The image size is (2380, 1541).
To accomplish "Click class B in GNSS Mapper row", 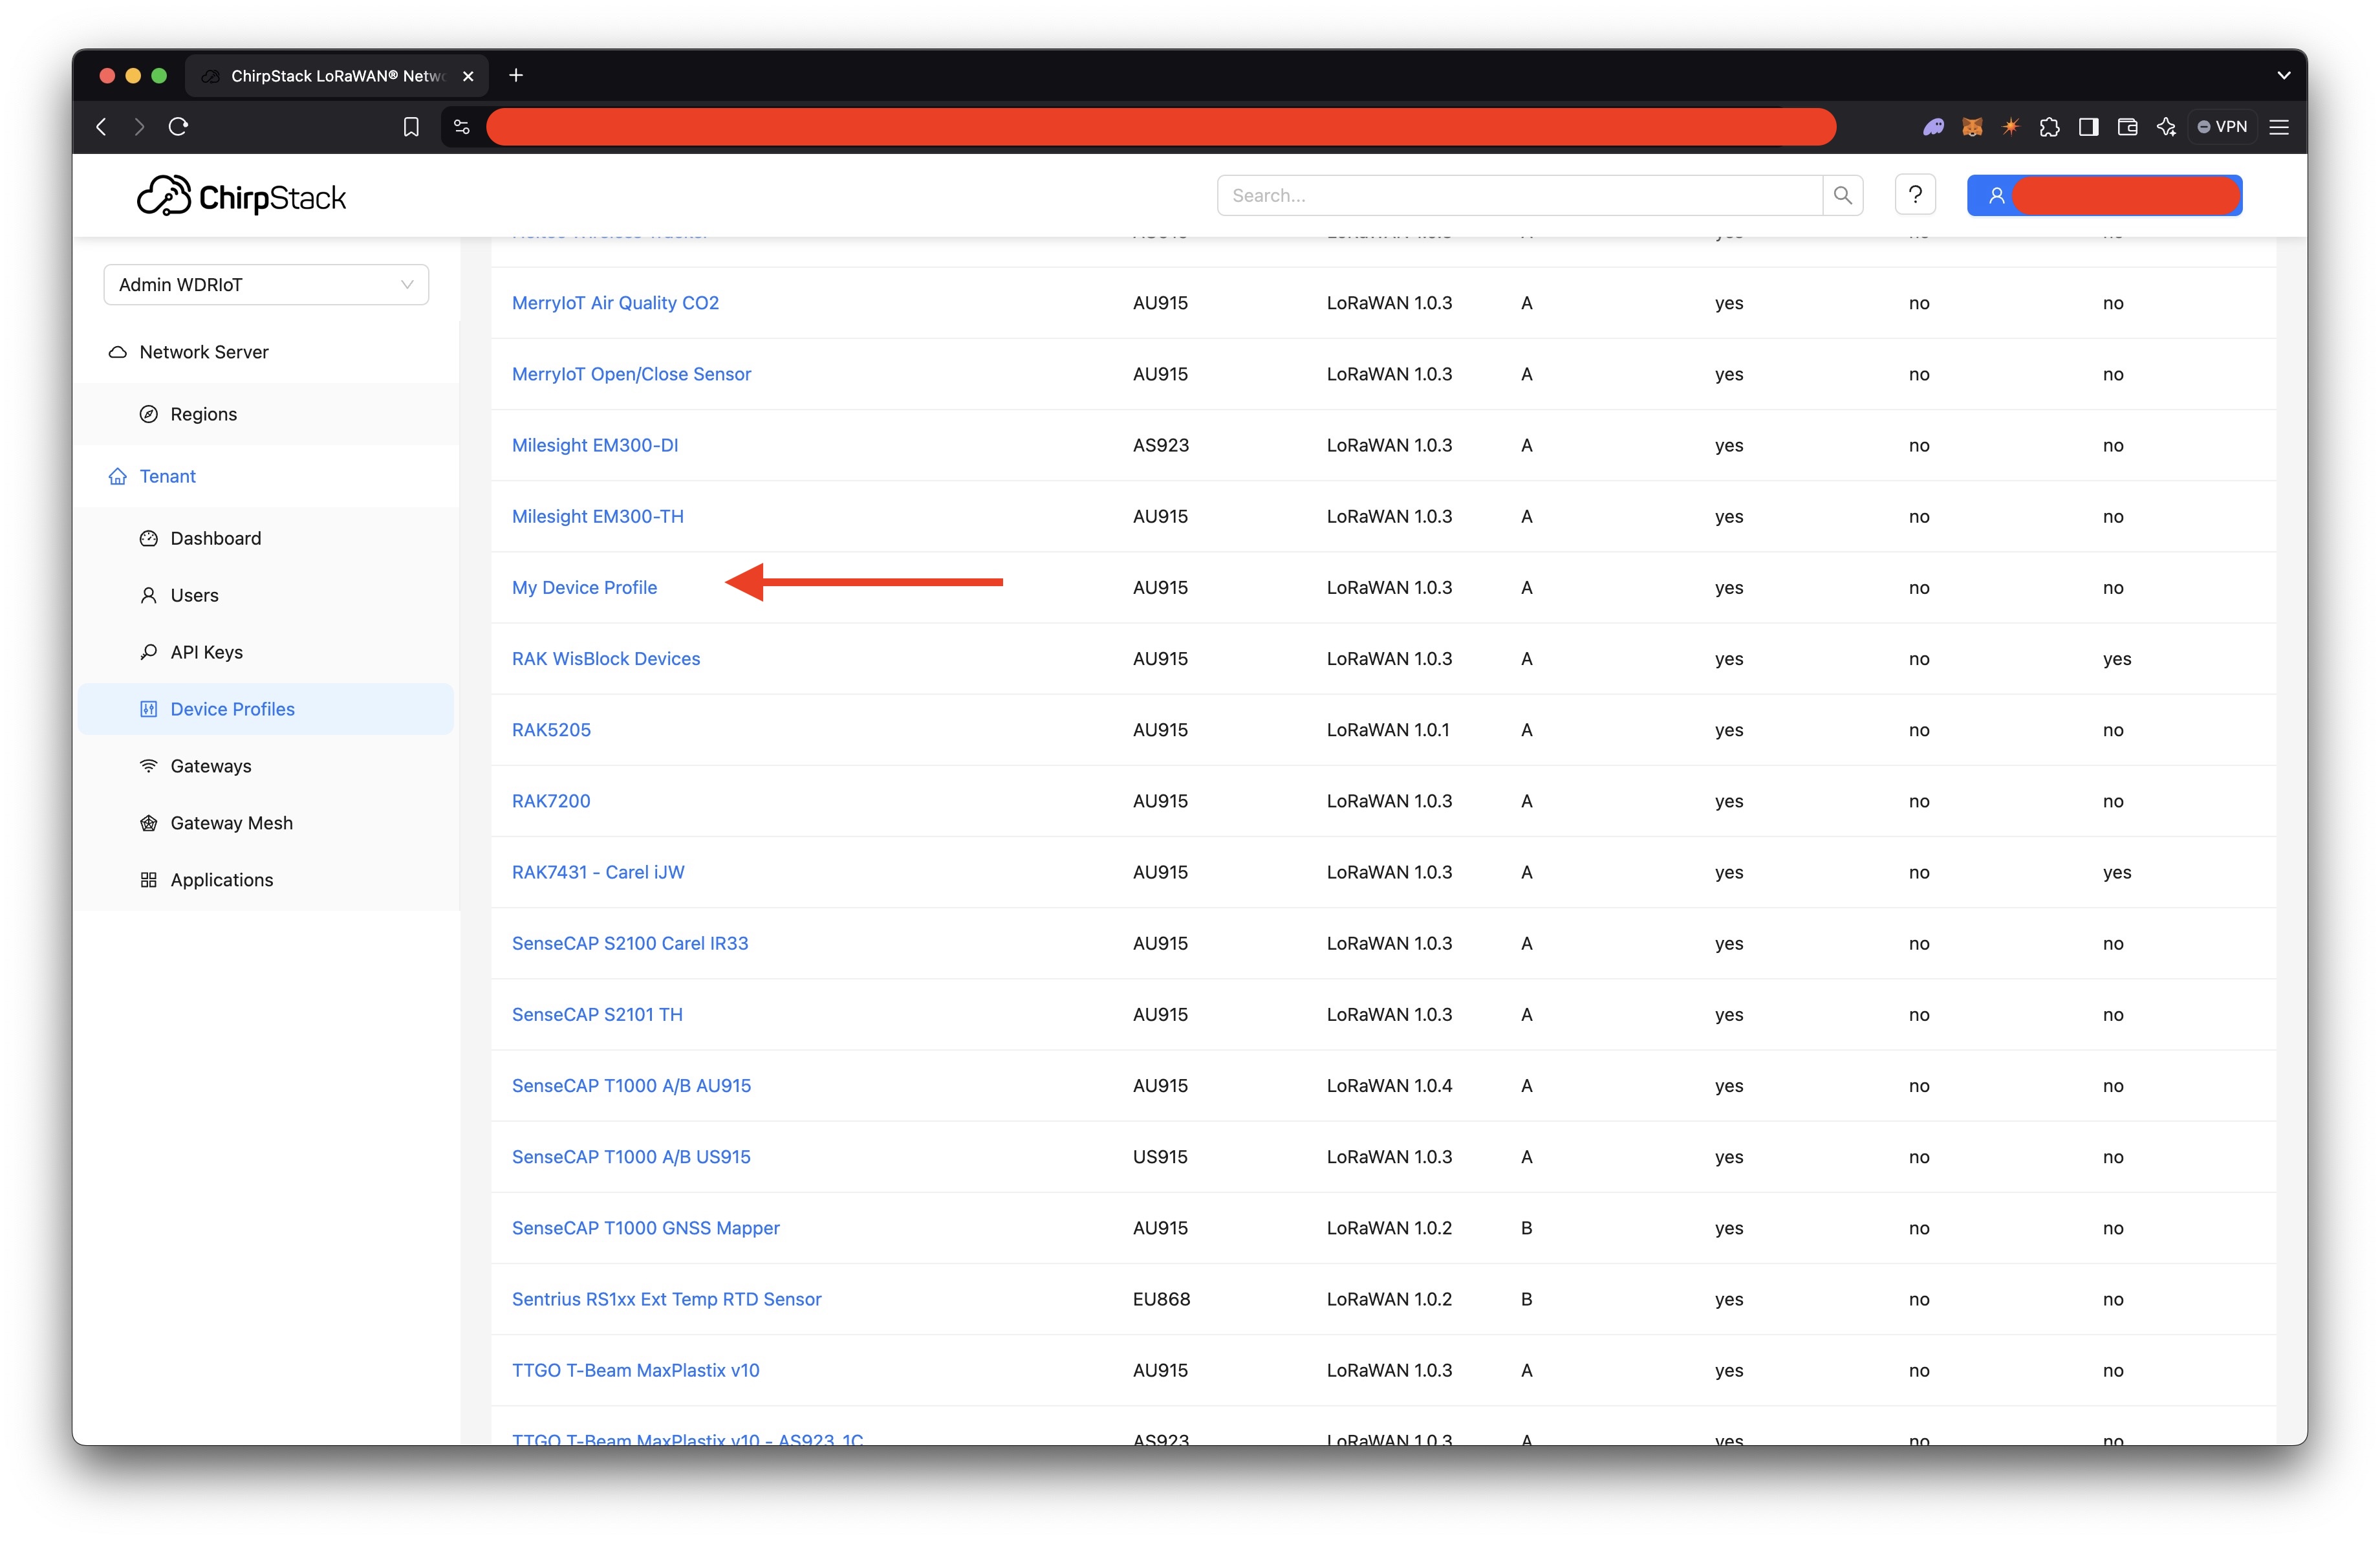I will click(1526, 1228).
